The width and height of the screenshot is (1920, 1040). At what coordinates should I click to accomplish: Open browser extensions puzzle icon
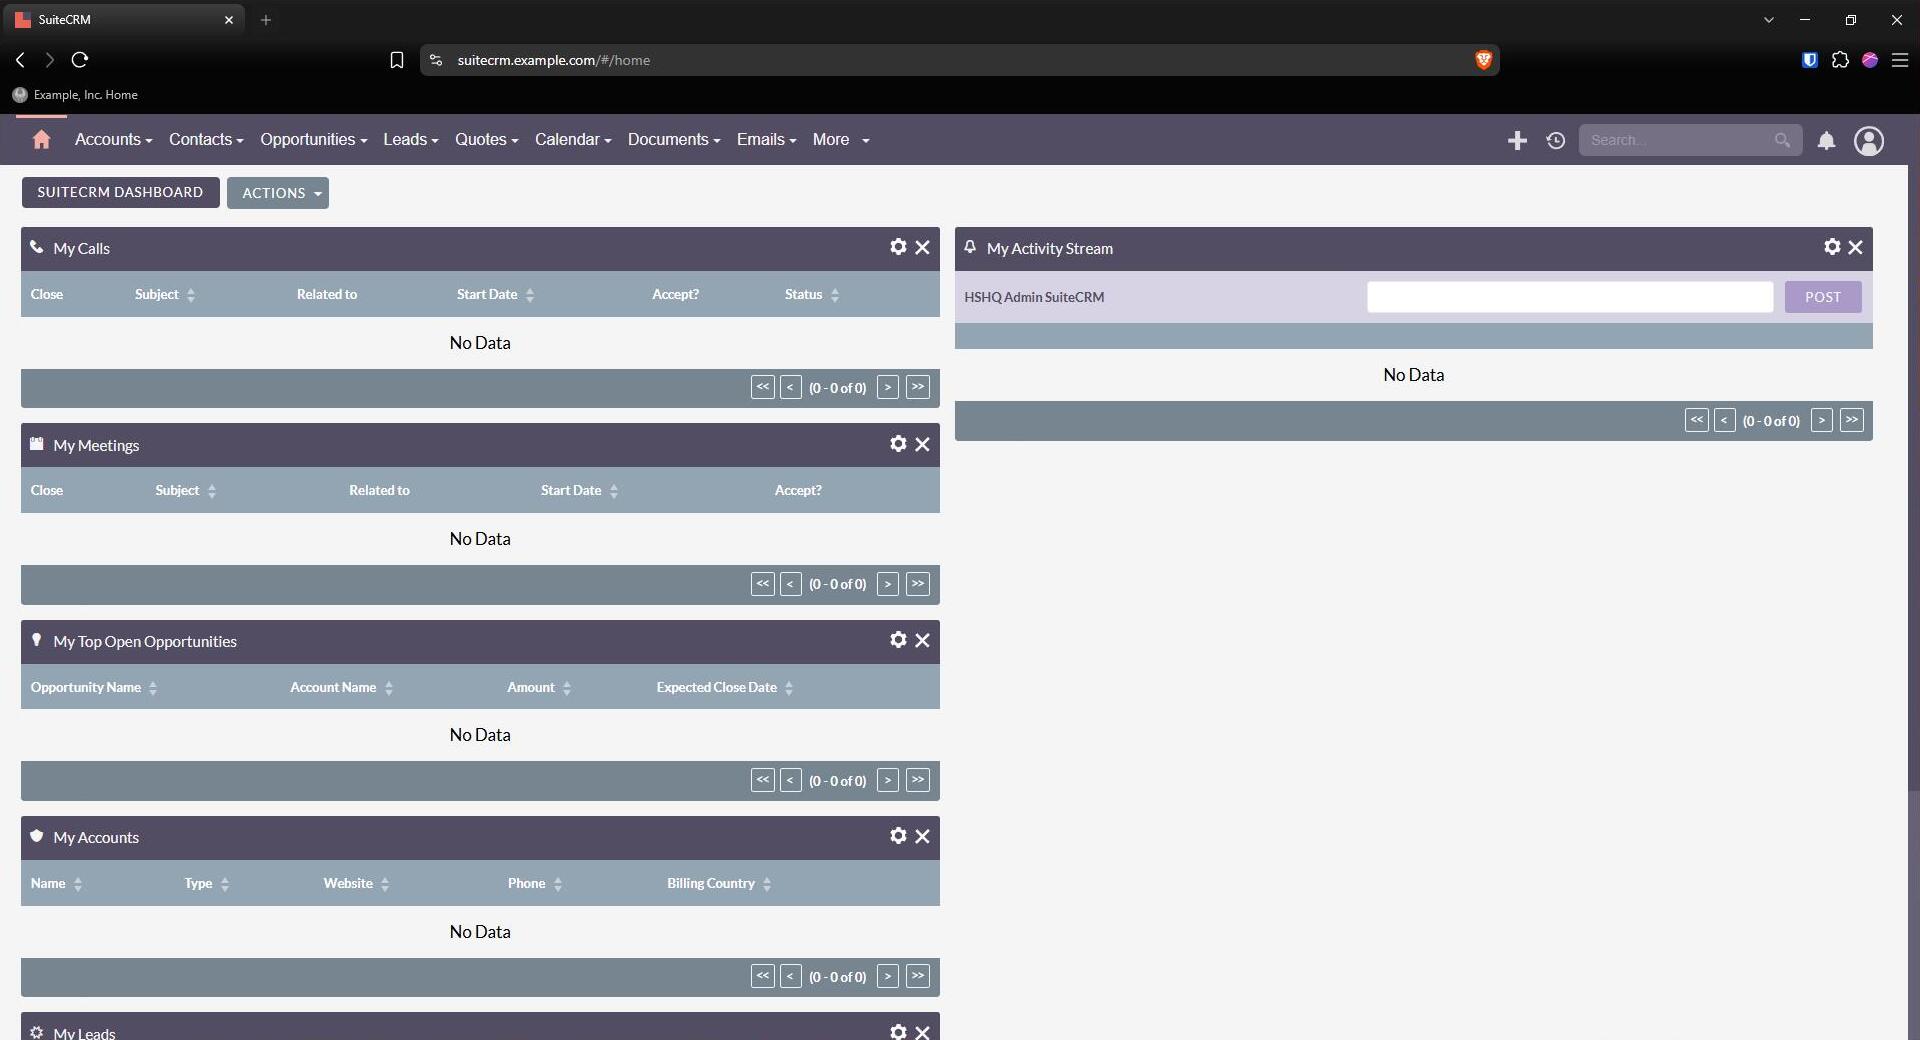[x=1840, y=60]
